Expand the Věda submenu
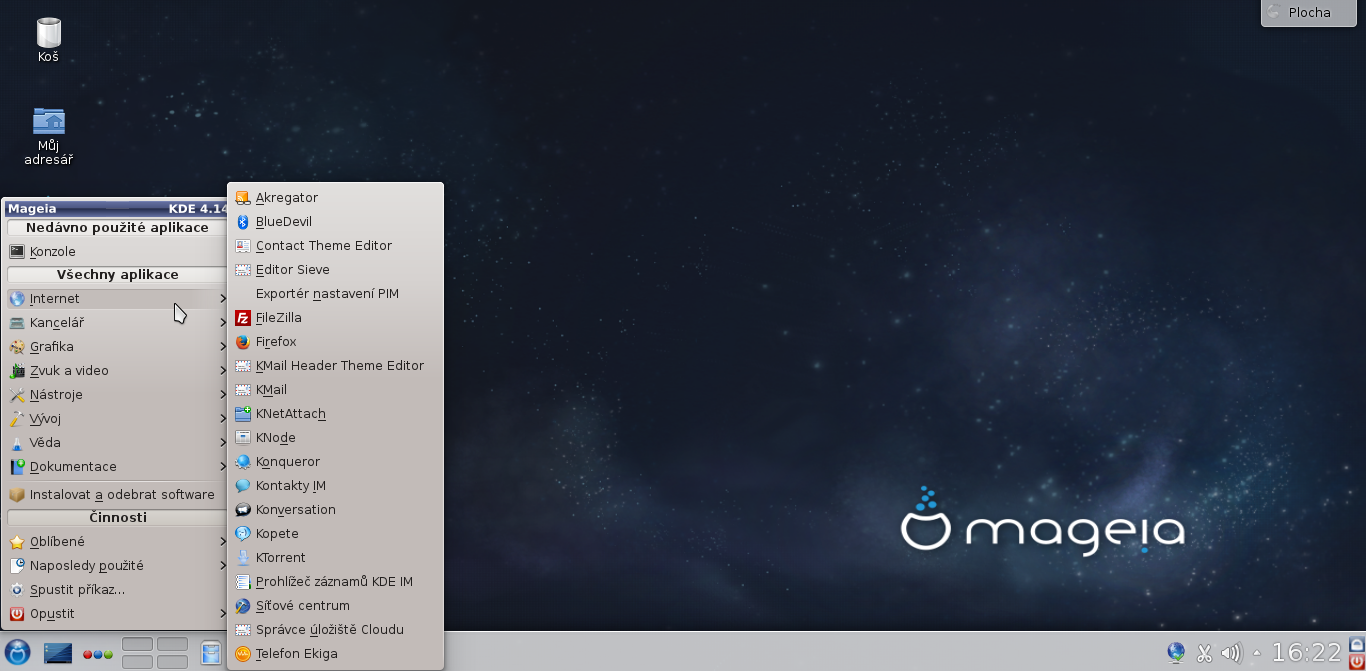The image size is (1366, 671). click(x=117, y=443)
